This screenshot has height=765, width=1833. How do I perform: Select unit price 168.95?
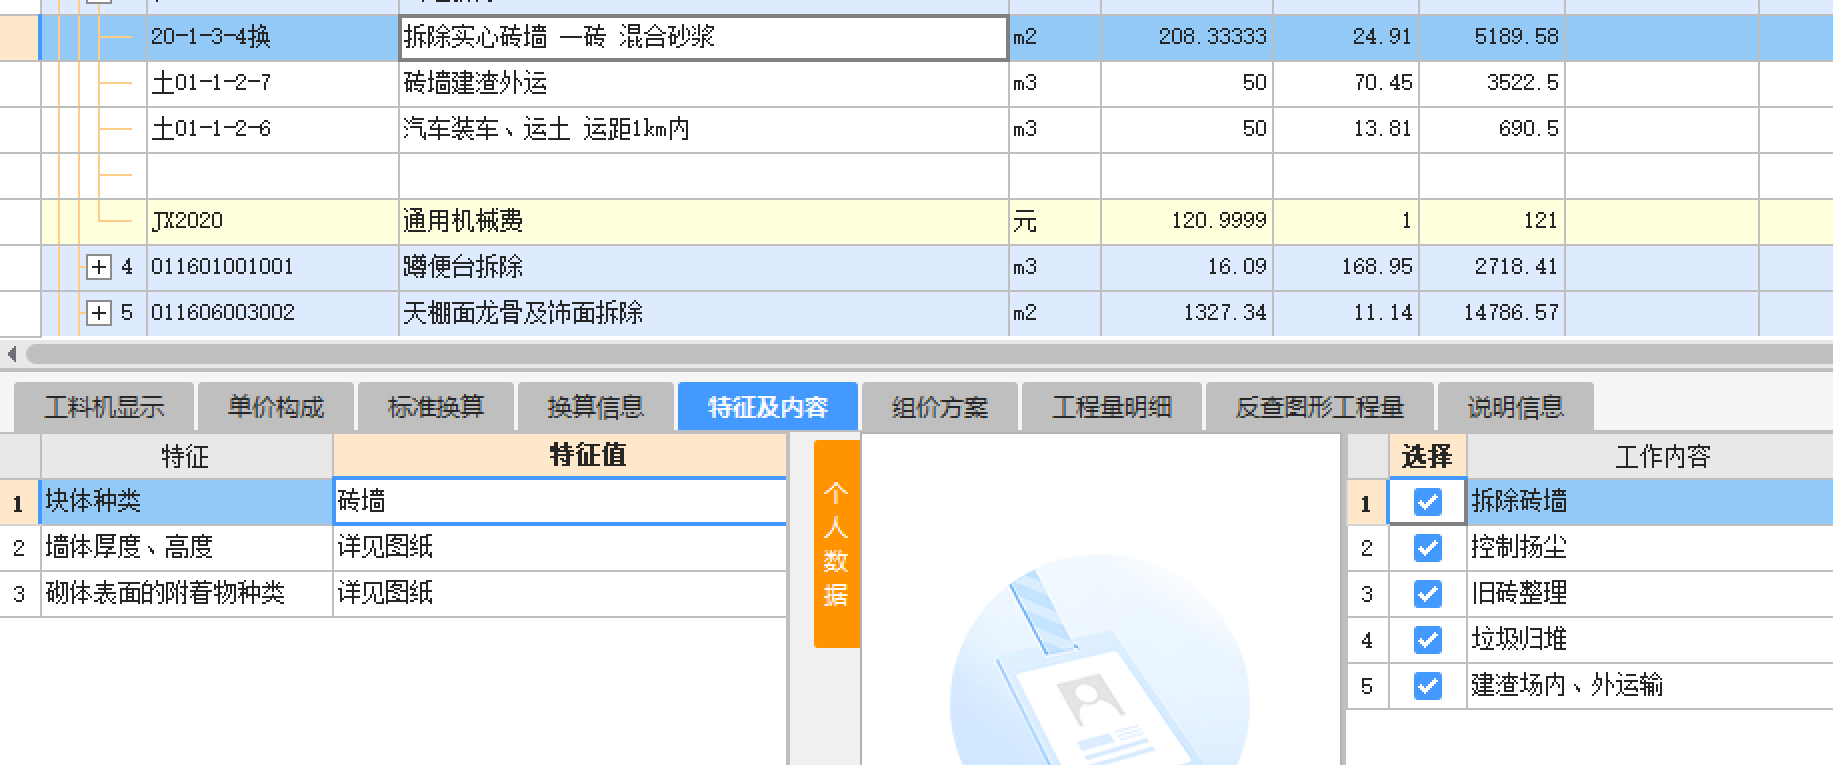pyautogui.click(x=1346, y=267)
